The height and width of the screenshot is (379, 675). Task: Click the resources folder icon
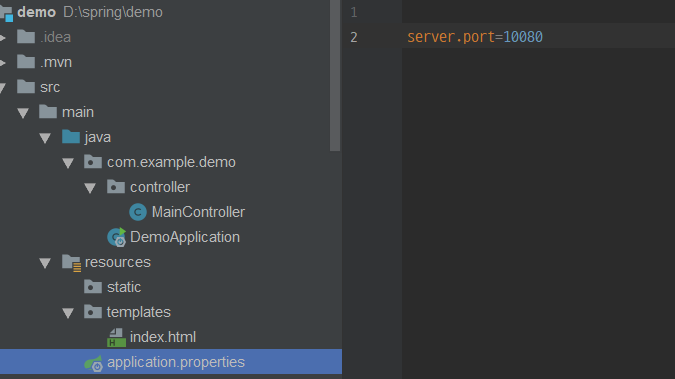(71, 263)
